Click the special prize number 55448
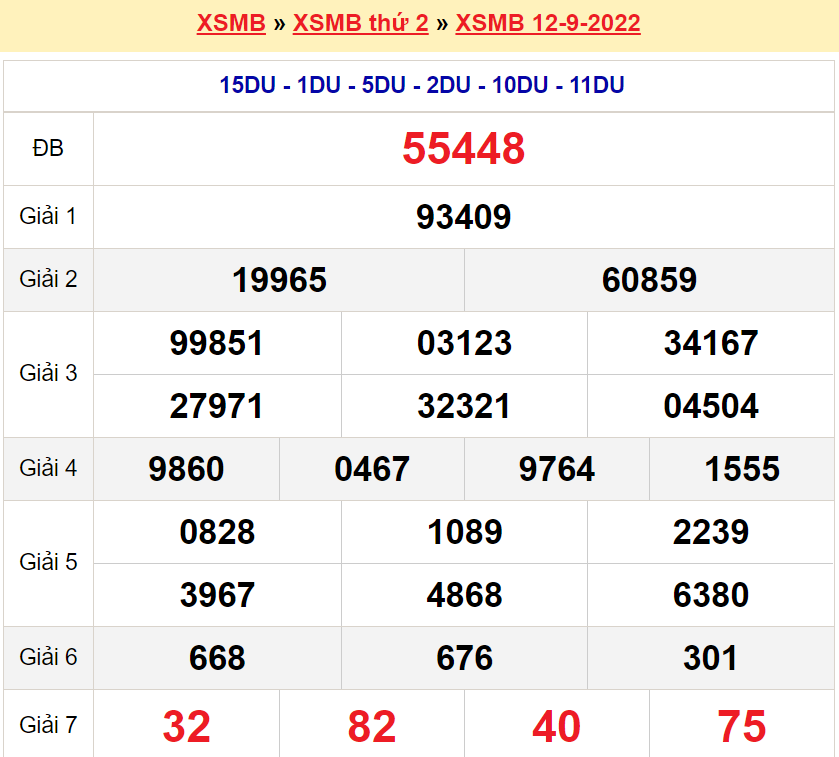Image resolution: width=839 pixels, height=757 pixels. [463, 148]
